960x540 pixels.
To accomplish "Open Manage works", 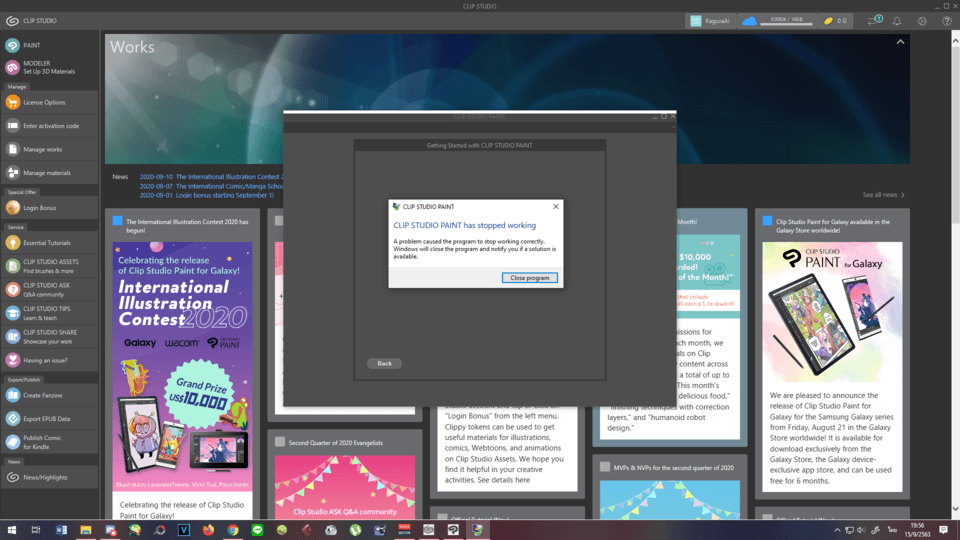I will (49, 149).
